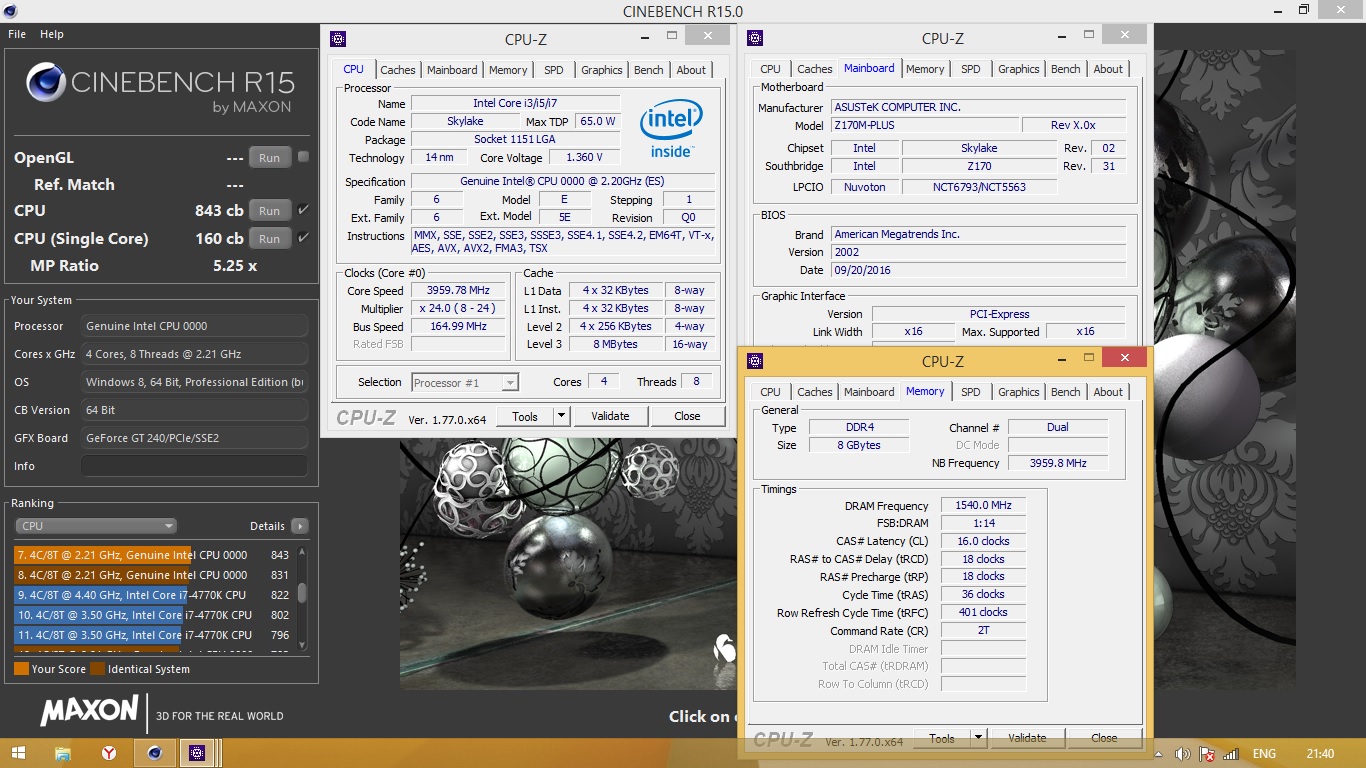Image resolution: width=1366 pixels, height=768 pixels.
Task: Open the Processor #1 selection dropdown
Action: (465, 382)
